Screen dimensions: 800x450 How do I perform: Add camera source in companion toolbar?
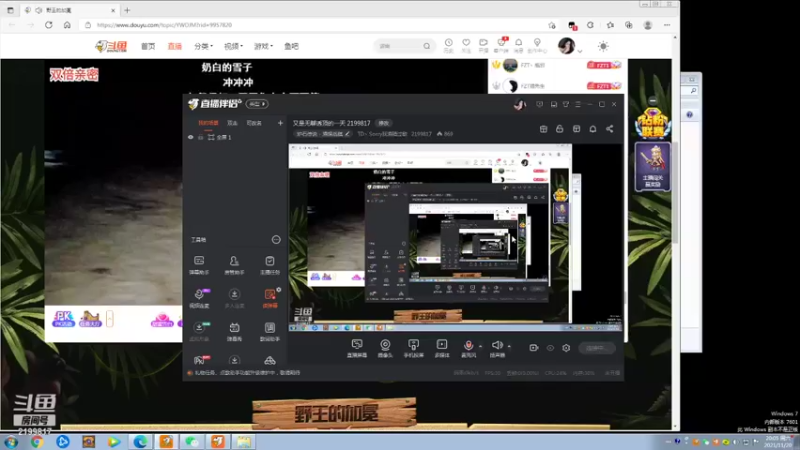[385, 348]
